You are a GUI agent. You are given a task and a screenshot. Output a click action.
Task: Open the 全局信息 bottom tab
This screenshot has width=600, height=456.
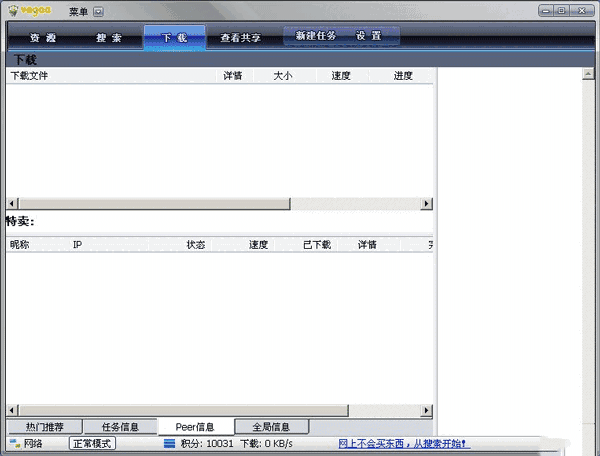click(271, 427)
